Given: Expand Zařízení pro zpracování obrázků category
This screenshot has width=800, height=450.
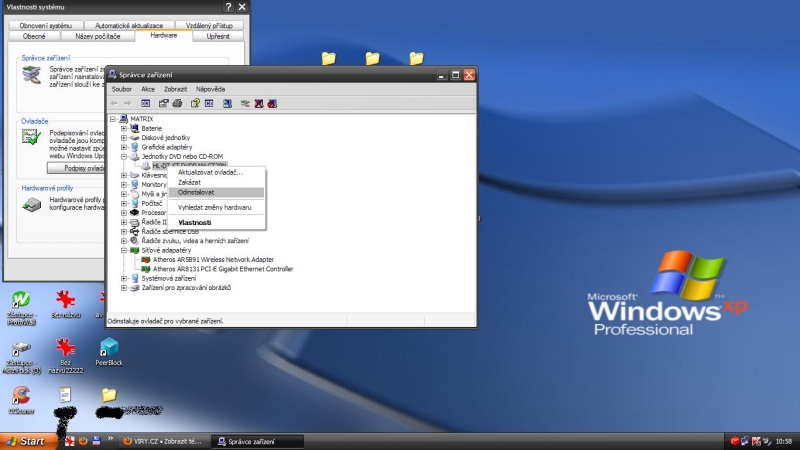Looking at the screenshot, I should click(123, 288).
